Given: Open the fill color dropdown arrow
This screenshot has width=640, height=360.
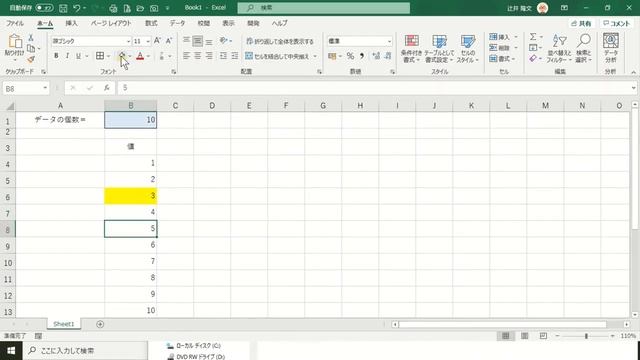Looking at the screenshot, I should point(130,56).
